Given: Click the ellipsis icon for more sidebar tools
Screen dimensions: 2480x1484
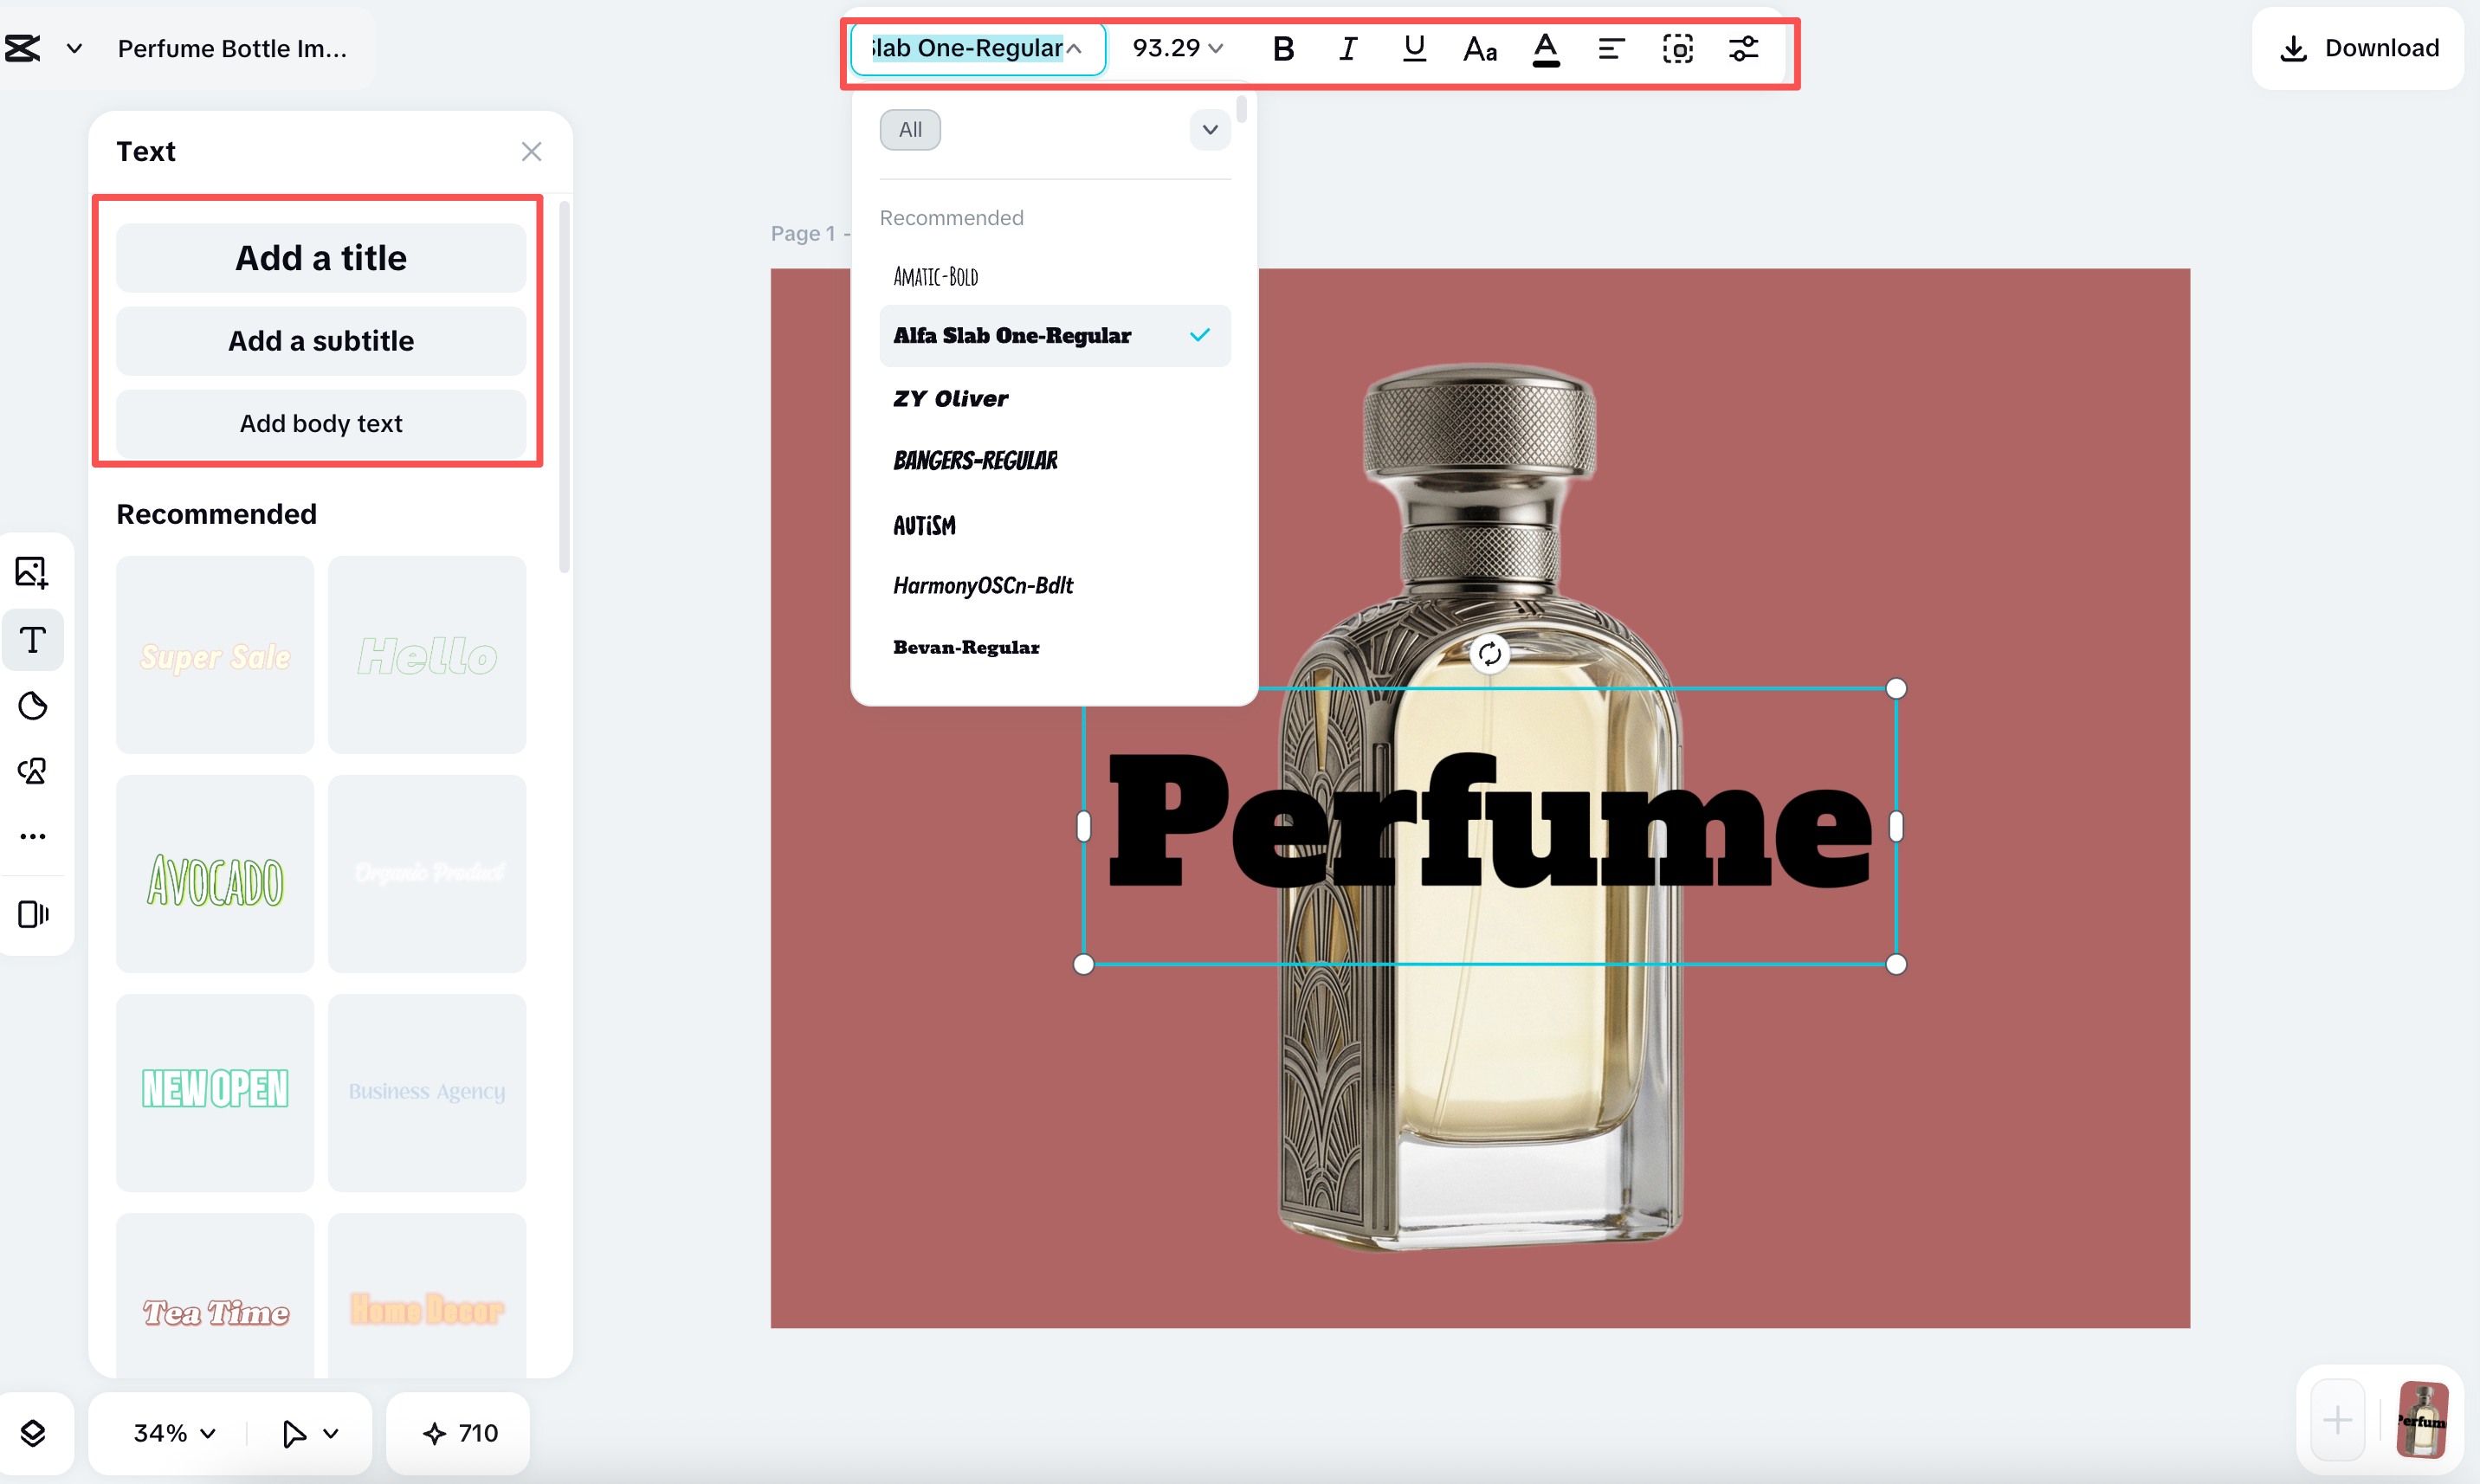Looking at the screenshot, I should pyautogui.click(x=33, y=836).
